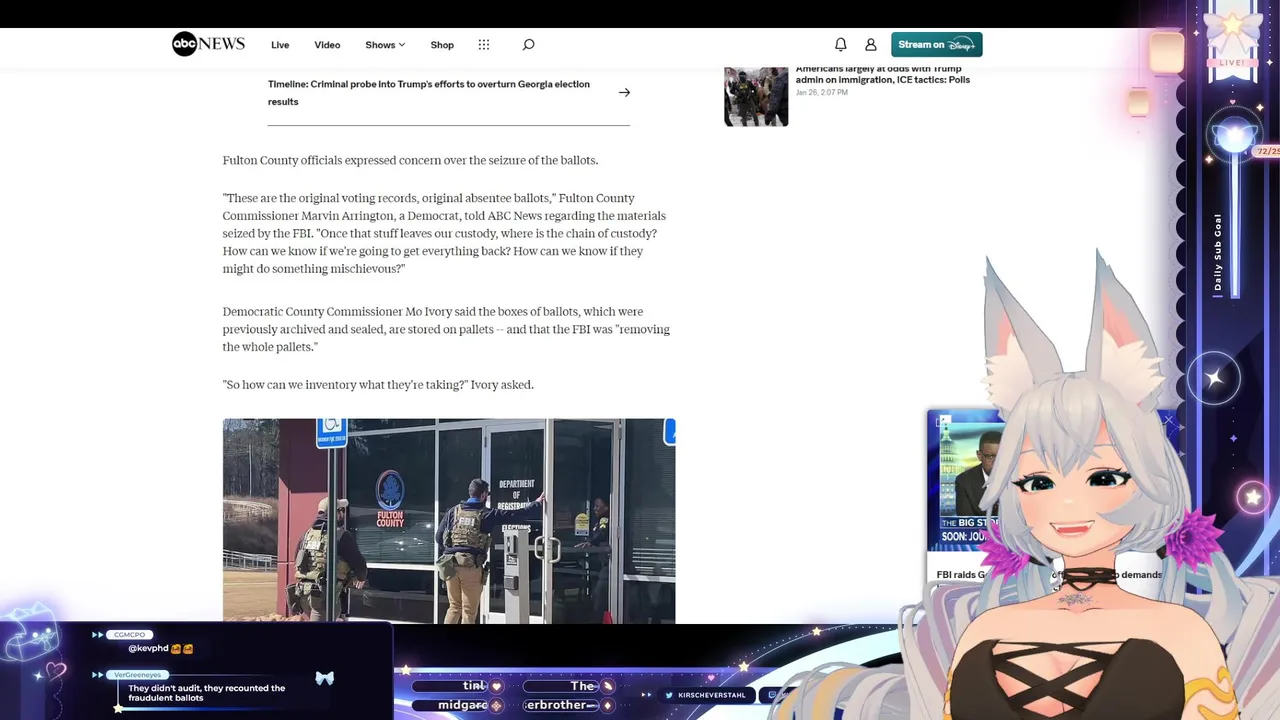The image size is (1280, 720).
Task: Open Americans largely at odds immigration article
Action: [x=883, y=75]
